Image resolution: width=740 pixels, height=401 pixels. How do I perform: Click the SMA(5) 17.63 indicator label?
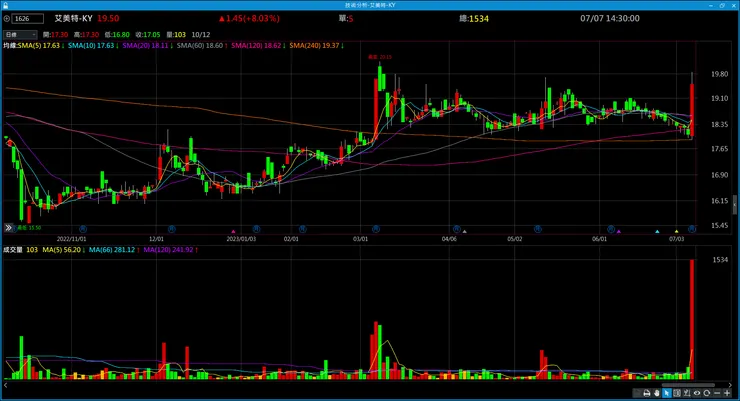[x=41, y=46]
